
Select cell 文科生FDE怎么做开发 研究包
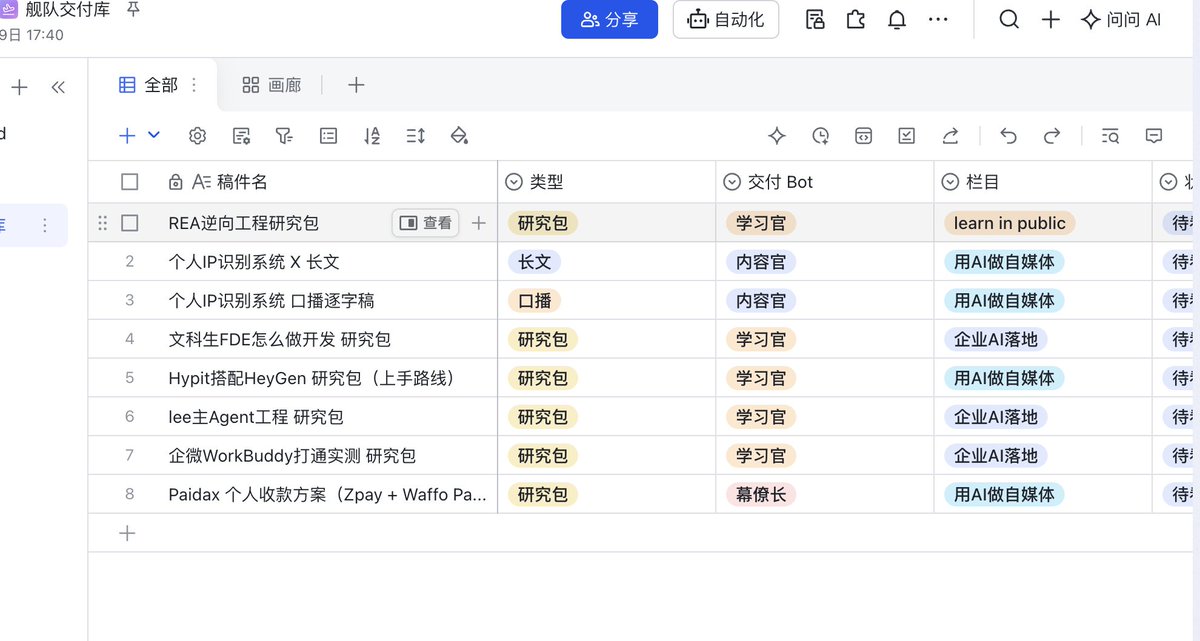(x=279, y=340)
